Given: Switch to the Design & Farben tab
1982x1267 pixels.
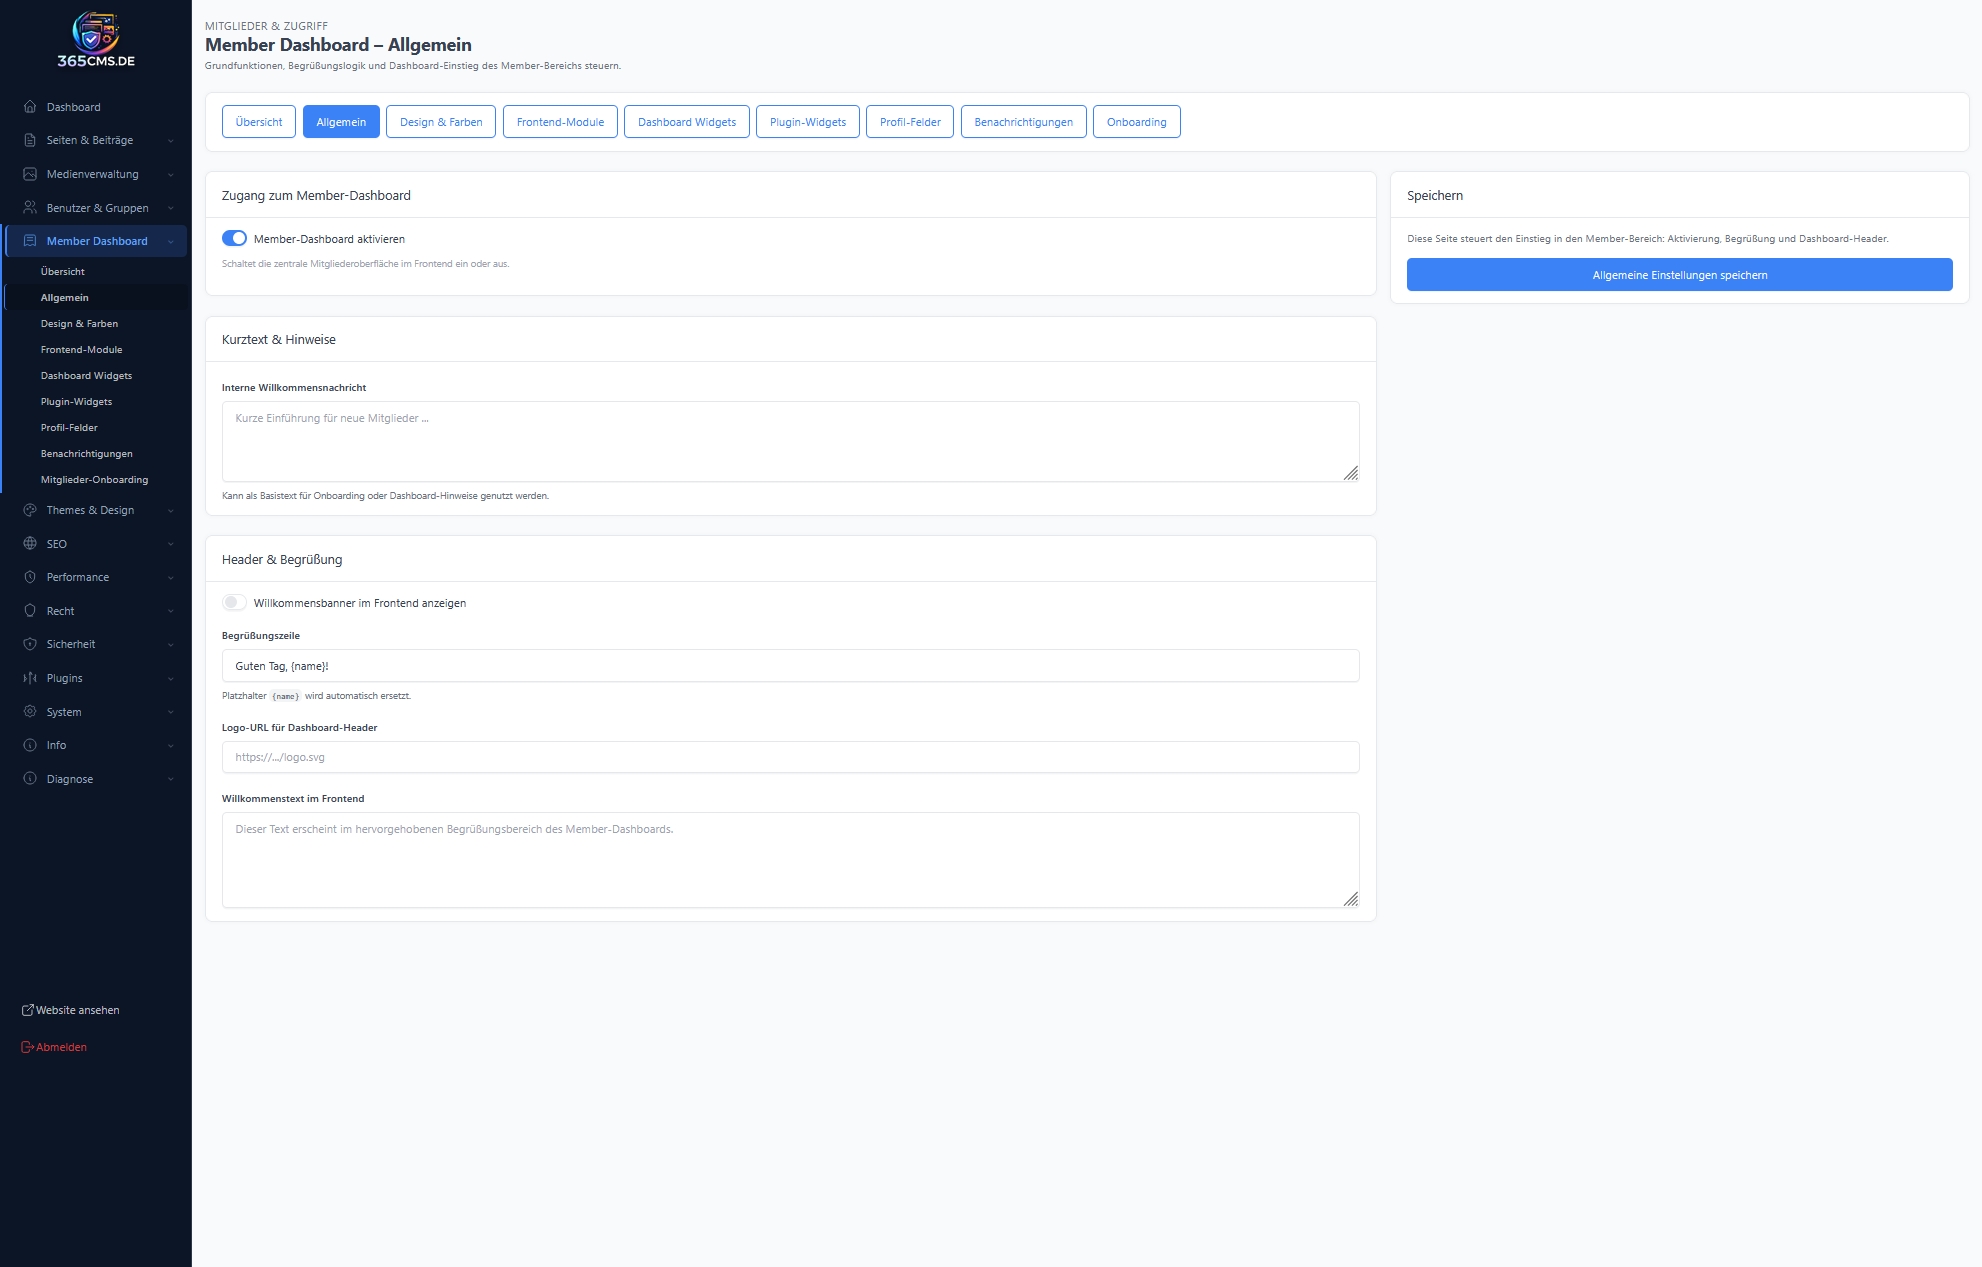Looking at the screenshot, I should [441, 122].
